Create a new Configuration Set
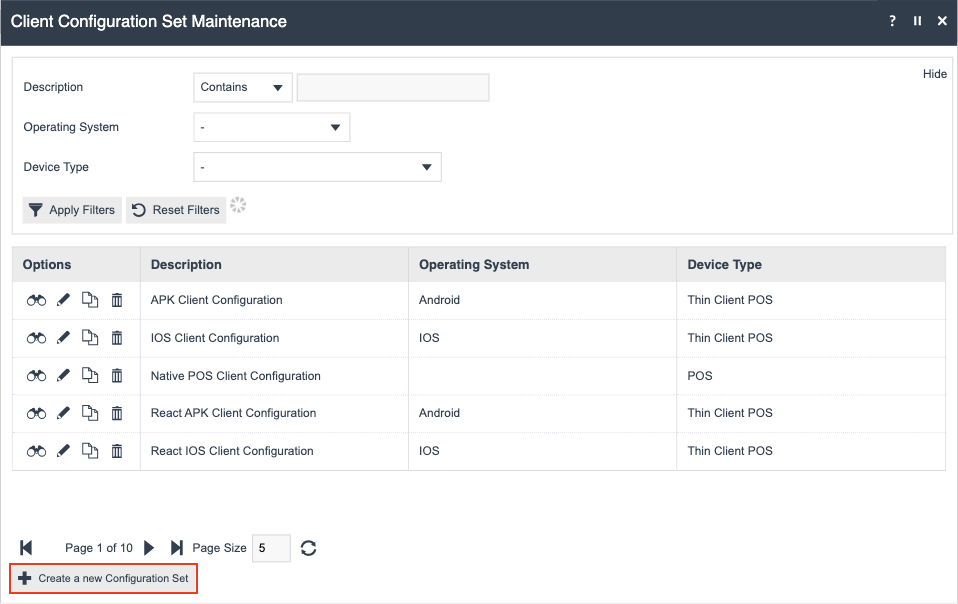958x604 pixels. [104, 579]
